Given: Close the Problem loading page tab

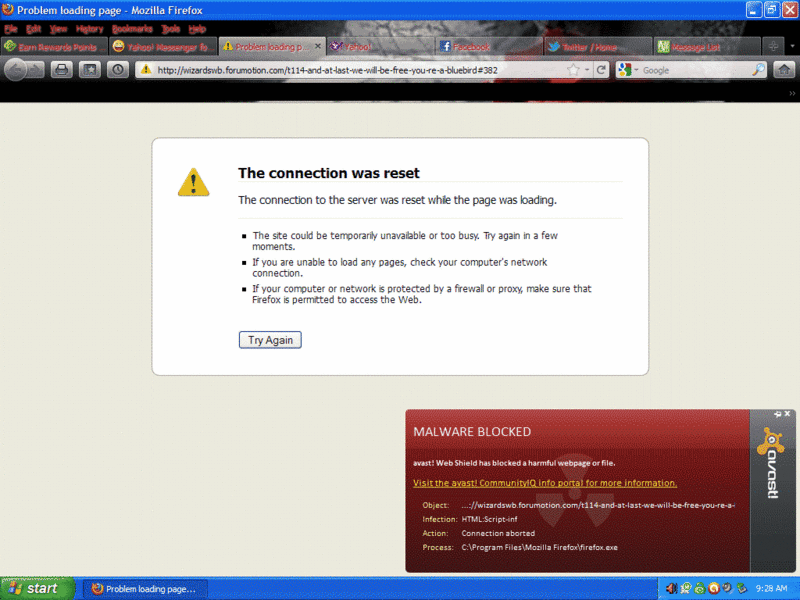Looking at the screenshot, I should point(318,46).
